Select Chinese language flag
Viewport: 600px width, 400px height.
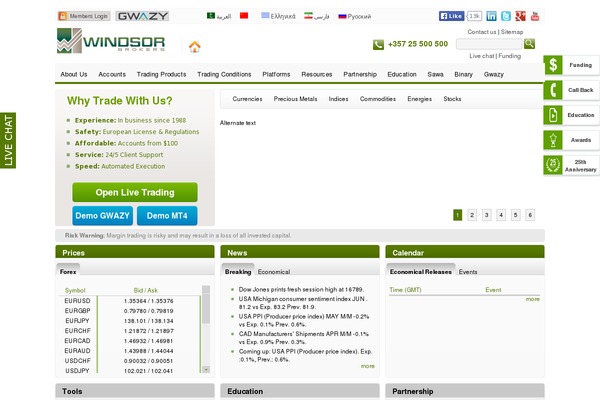coord(244,16)
